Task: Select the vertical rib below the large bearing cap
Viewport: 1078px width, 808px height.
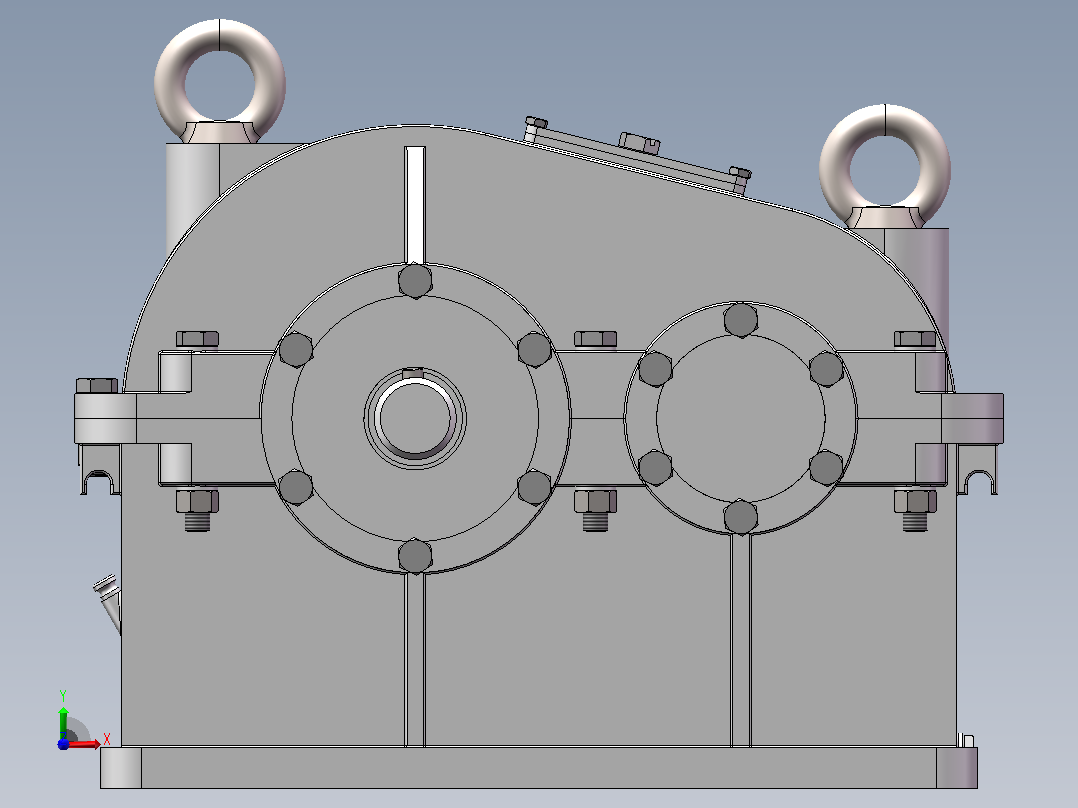Action: tap(415, 659)
